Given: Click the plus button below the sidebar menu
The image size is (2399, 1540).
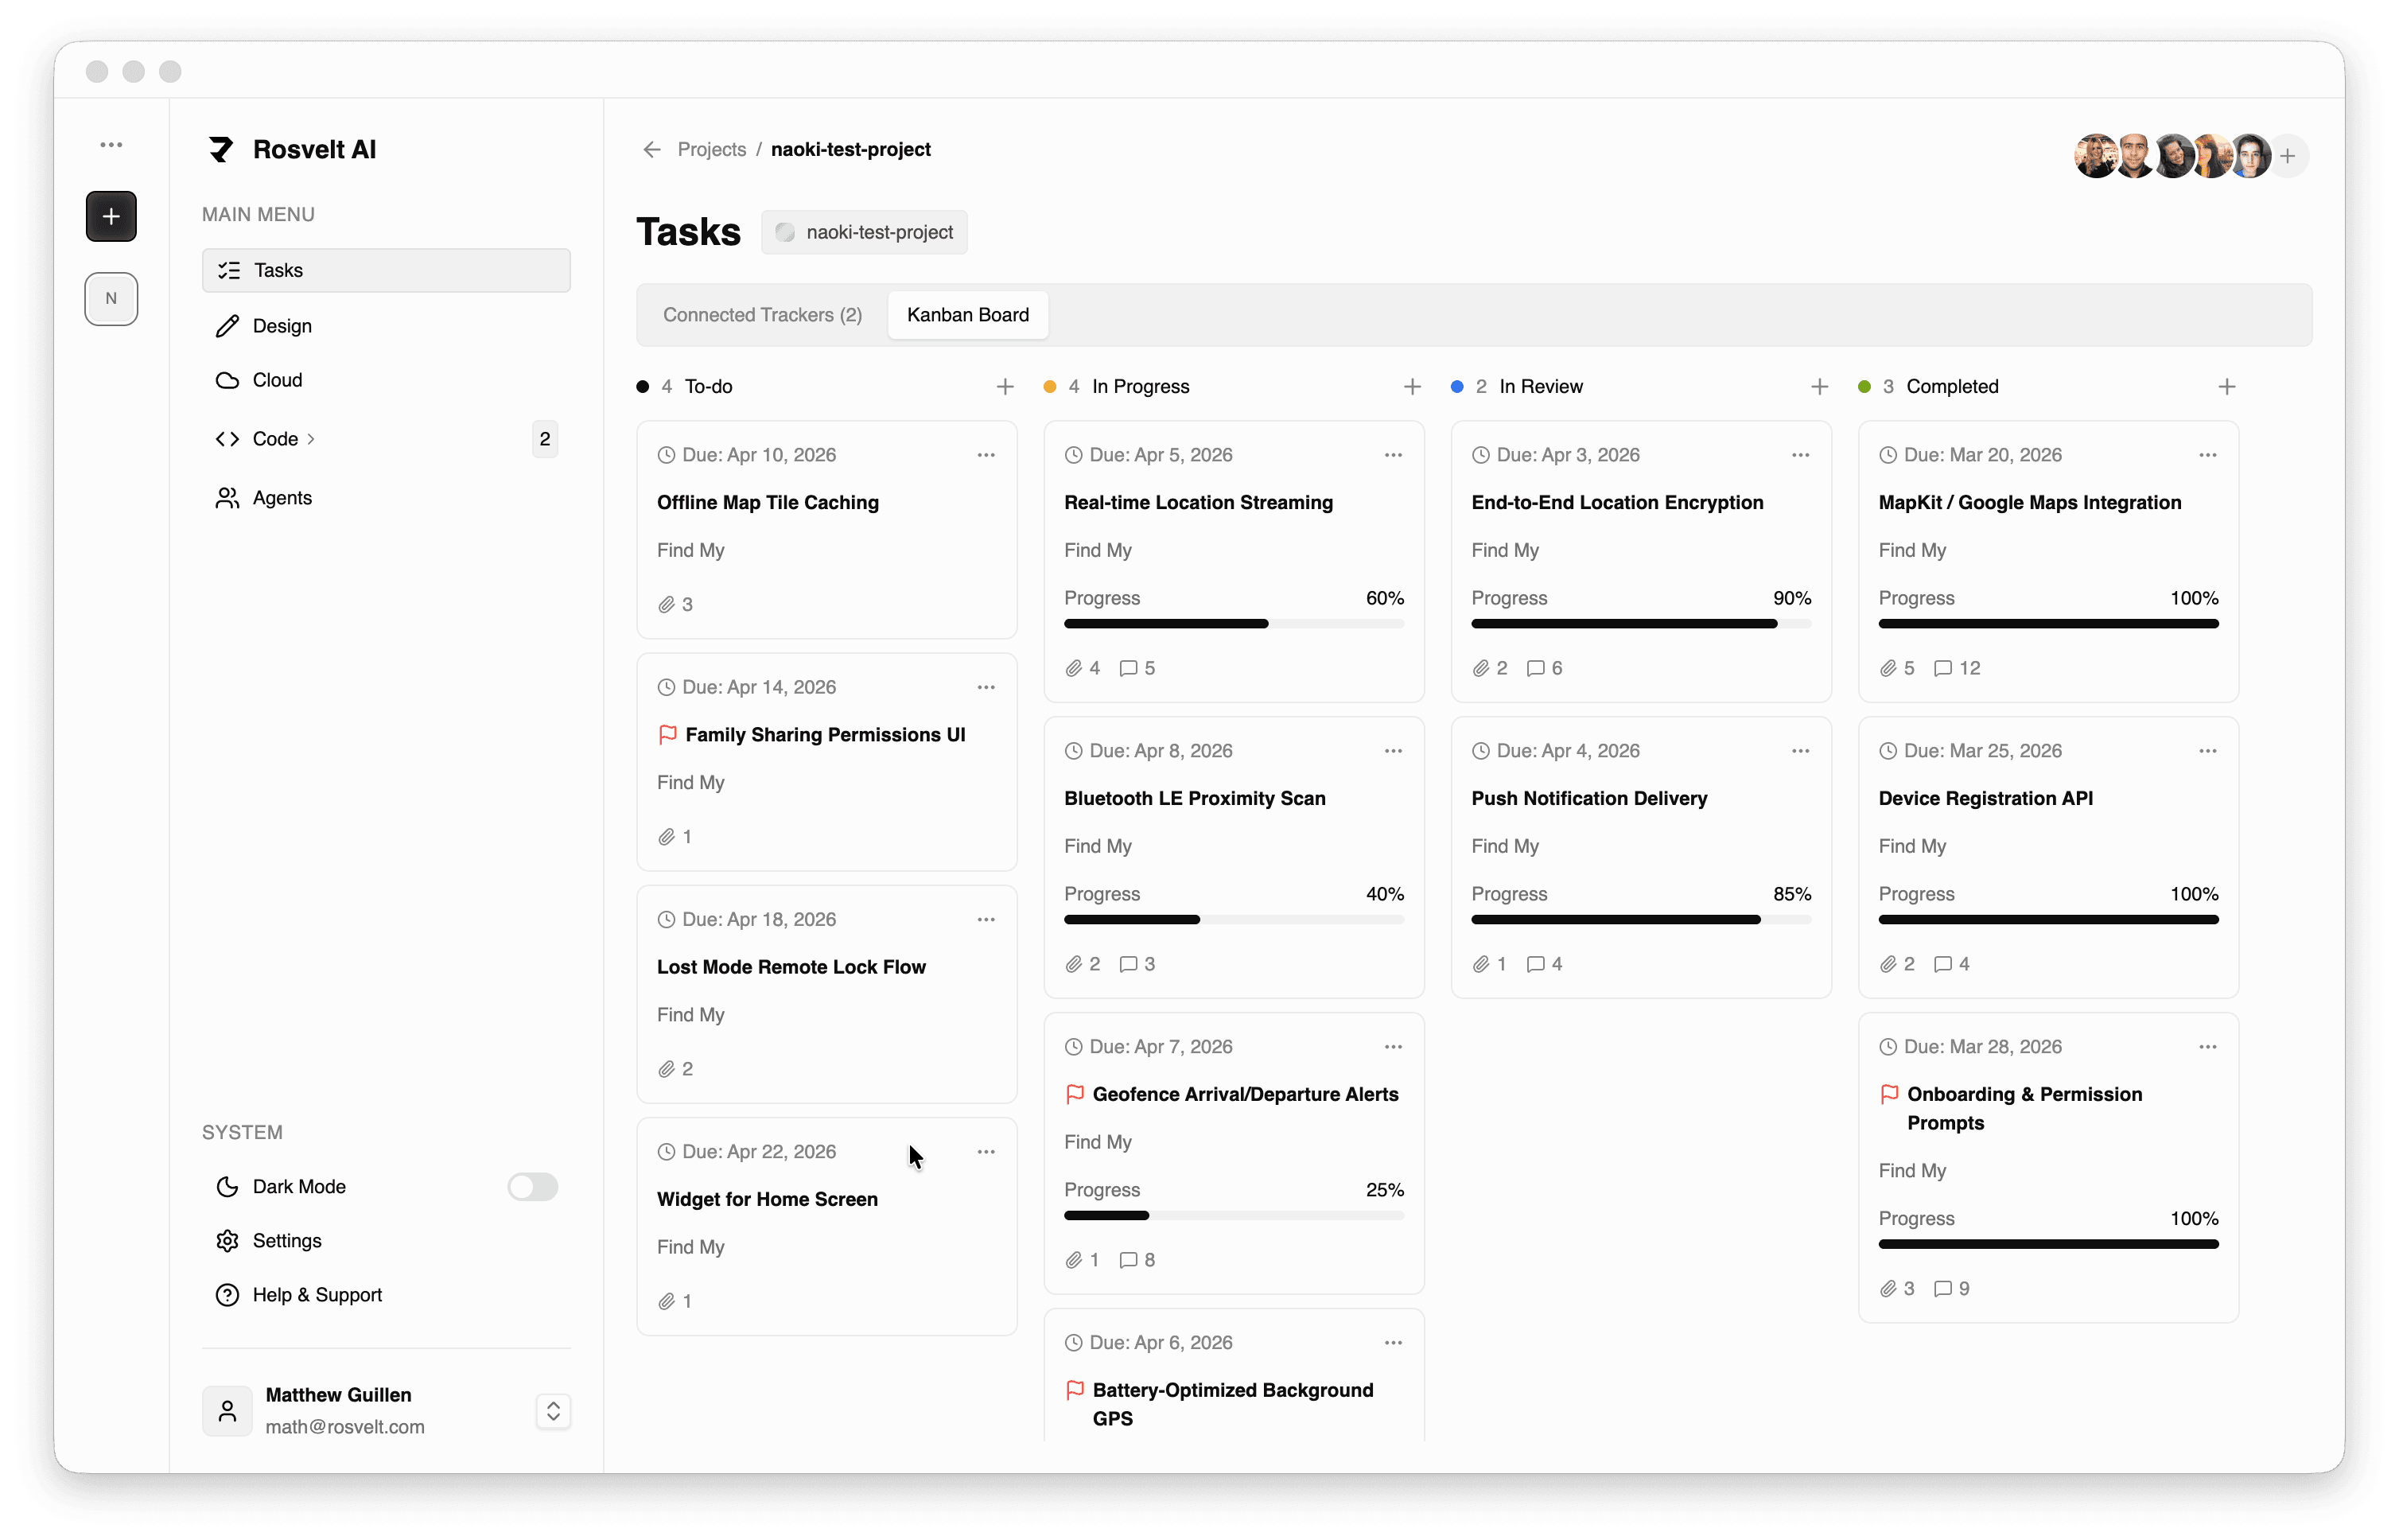Looking at the screenshot, I should pyautogui.click(x=111, y=216).
